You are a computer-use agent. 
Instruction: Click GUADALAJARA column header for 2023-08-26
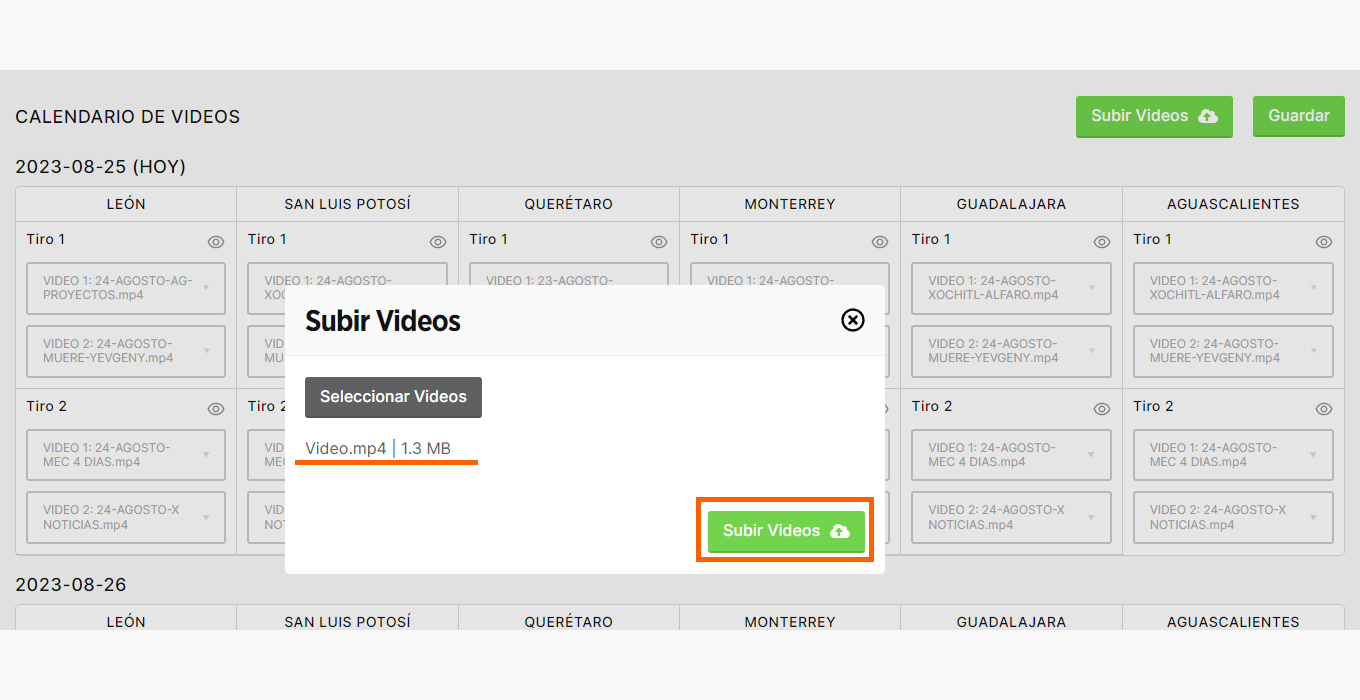[x=1012, y=620]
